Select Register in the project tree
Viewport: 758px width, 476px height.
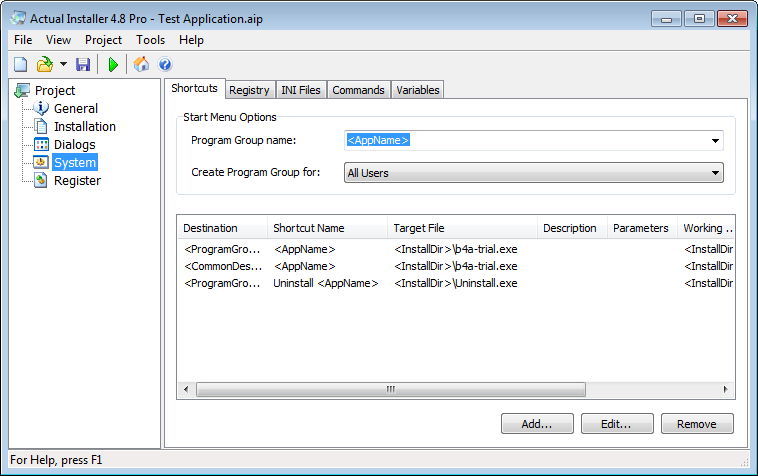pyautogui.click(x=77, y=181)
